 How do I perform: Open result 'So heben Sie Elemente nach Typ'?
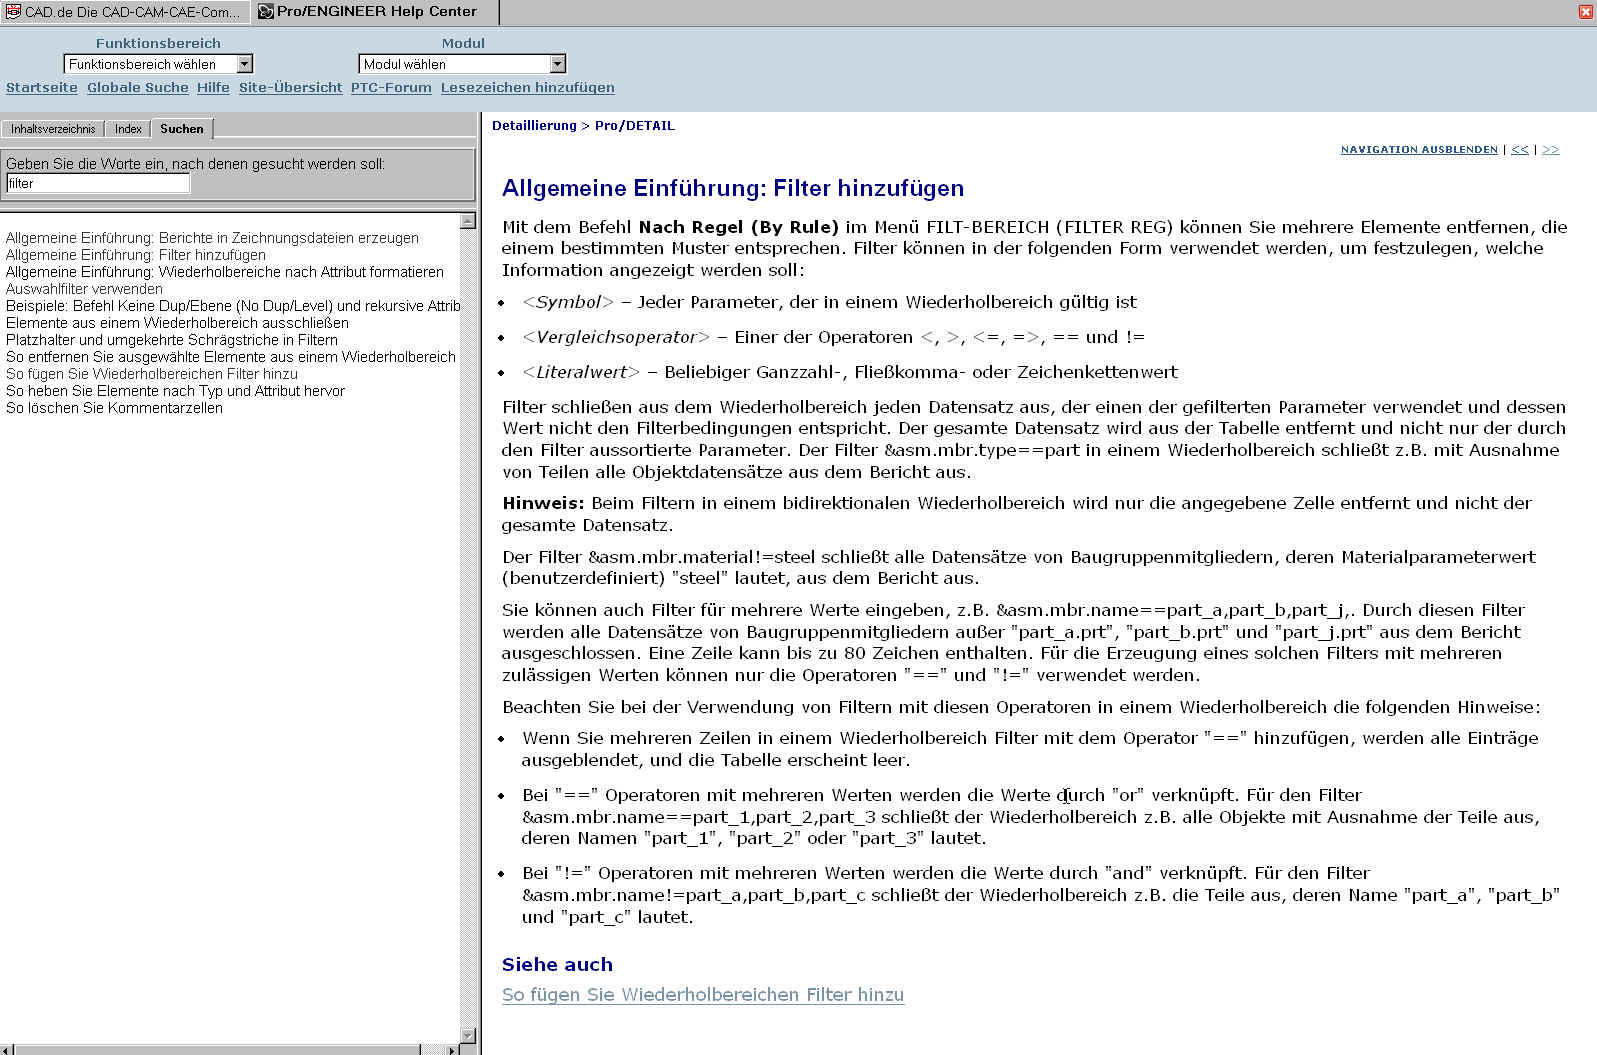click(x=175, y=391)
